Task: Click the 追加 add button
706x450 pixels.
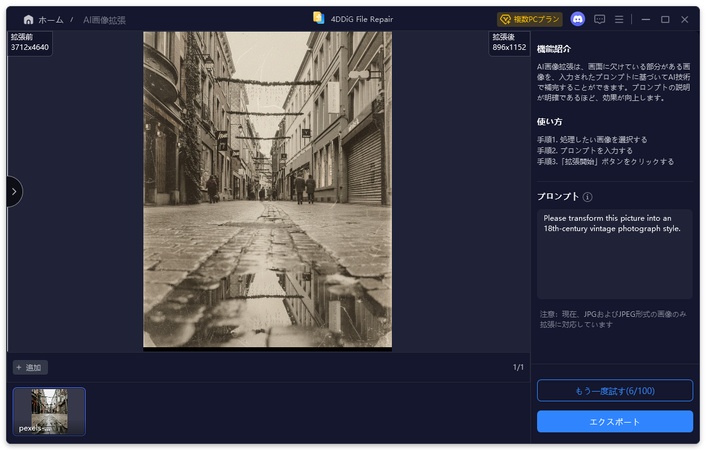Action: (30, 367)
